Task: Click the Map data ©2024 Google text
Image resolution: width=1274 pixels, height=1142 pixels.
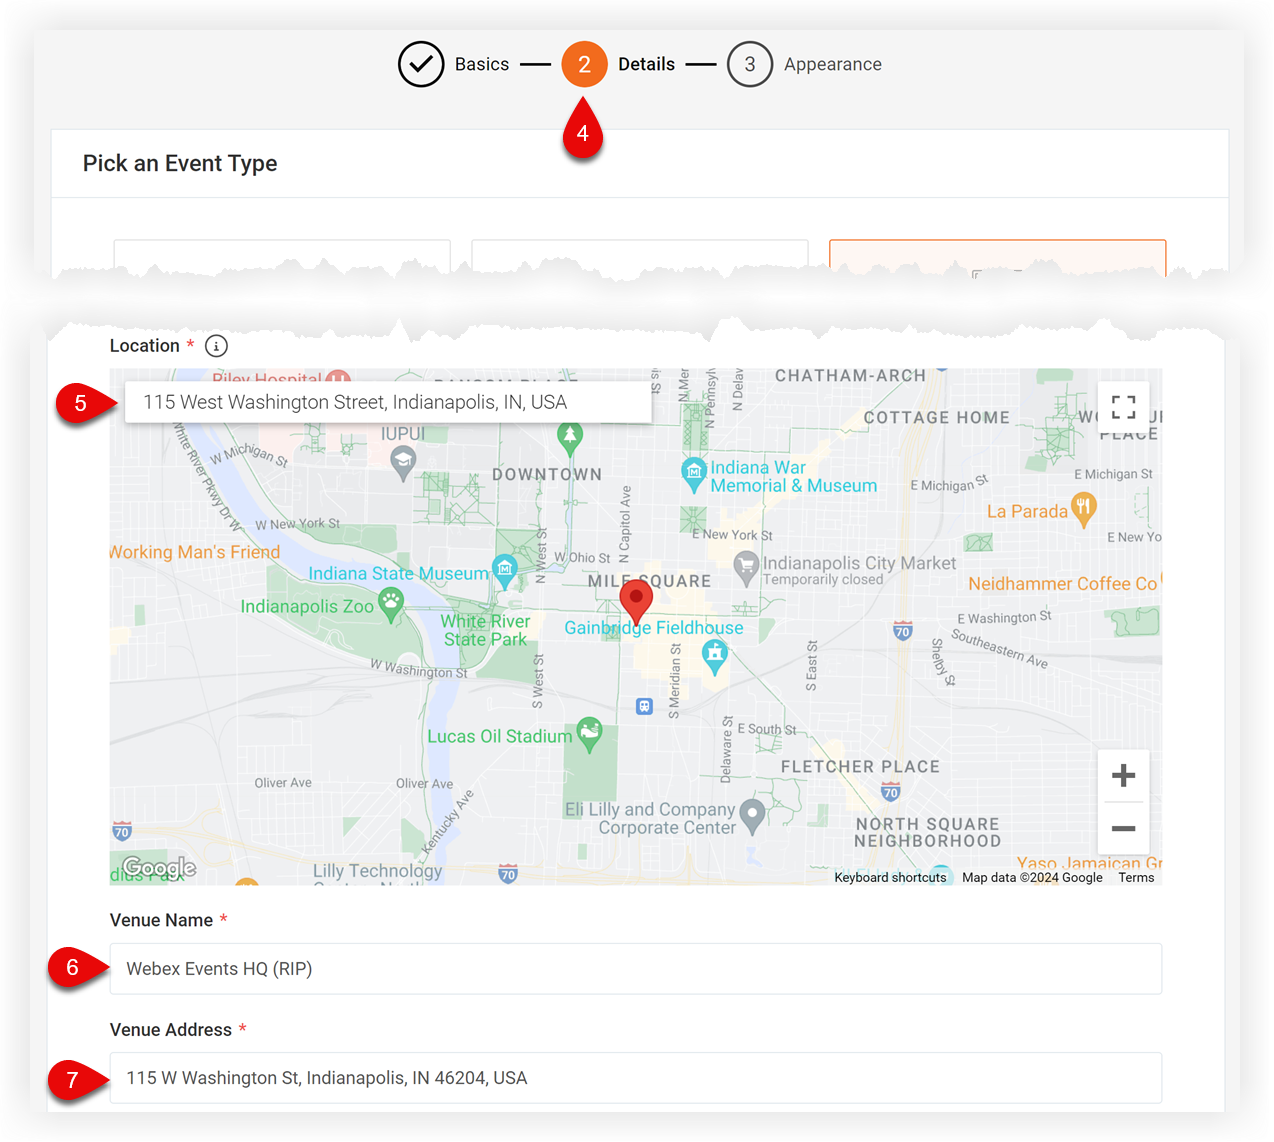Action: 1032,878
